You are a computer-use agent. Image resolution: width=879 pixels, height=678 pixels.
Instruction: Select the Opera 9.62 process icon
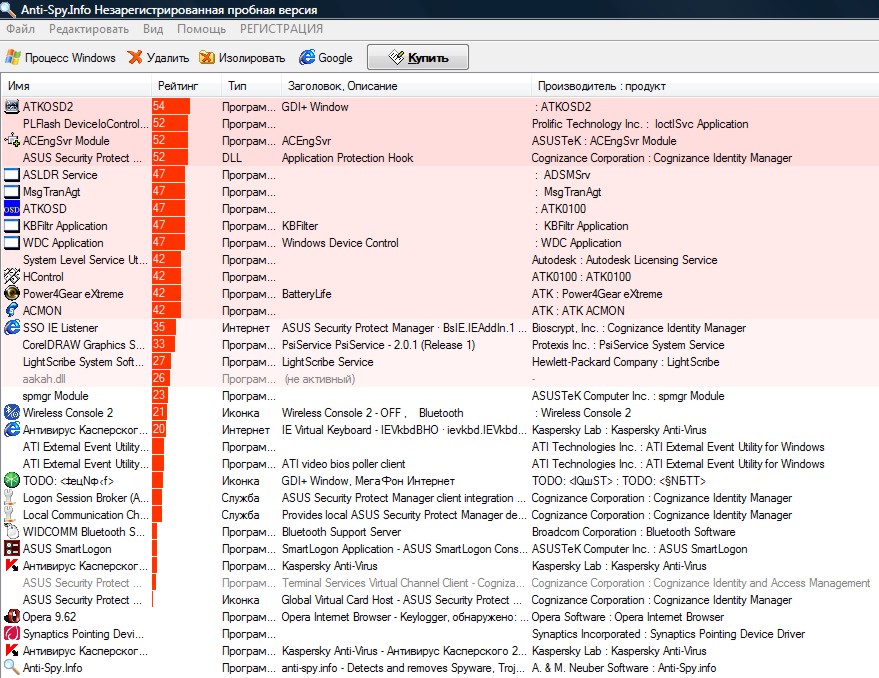(12, 617)
